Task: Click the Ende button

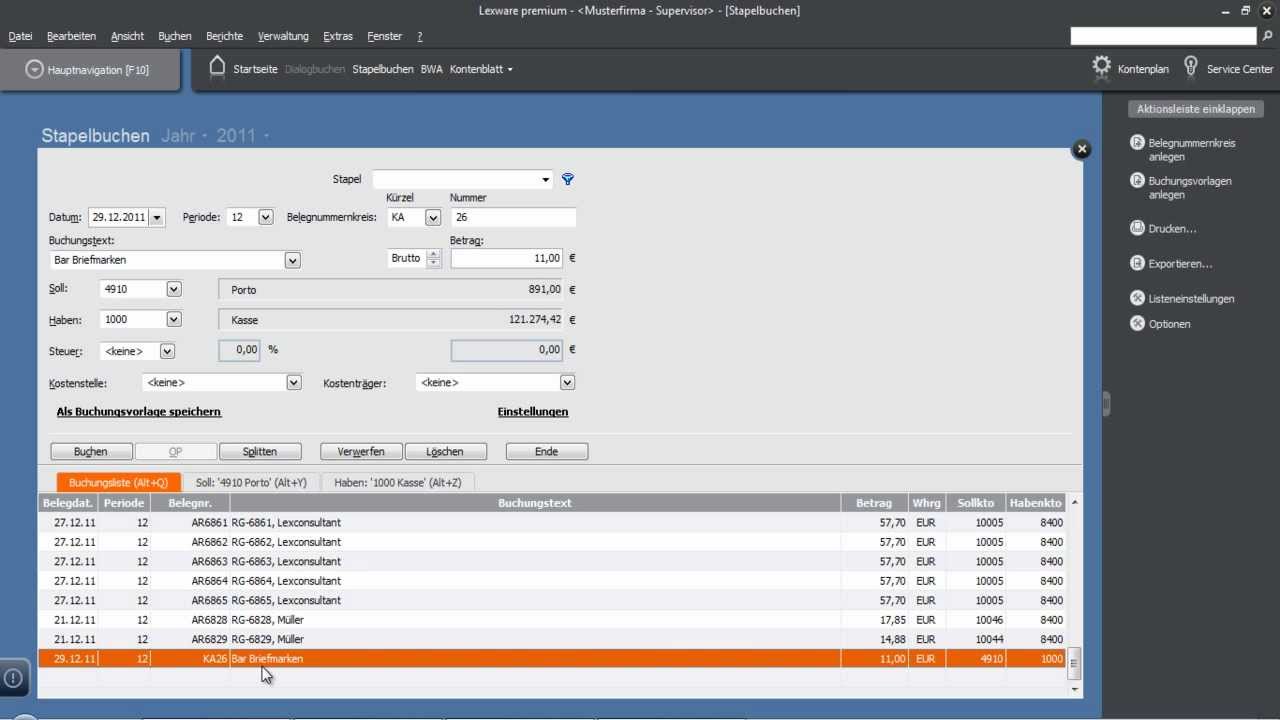Action: [x=546, y=452]
